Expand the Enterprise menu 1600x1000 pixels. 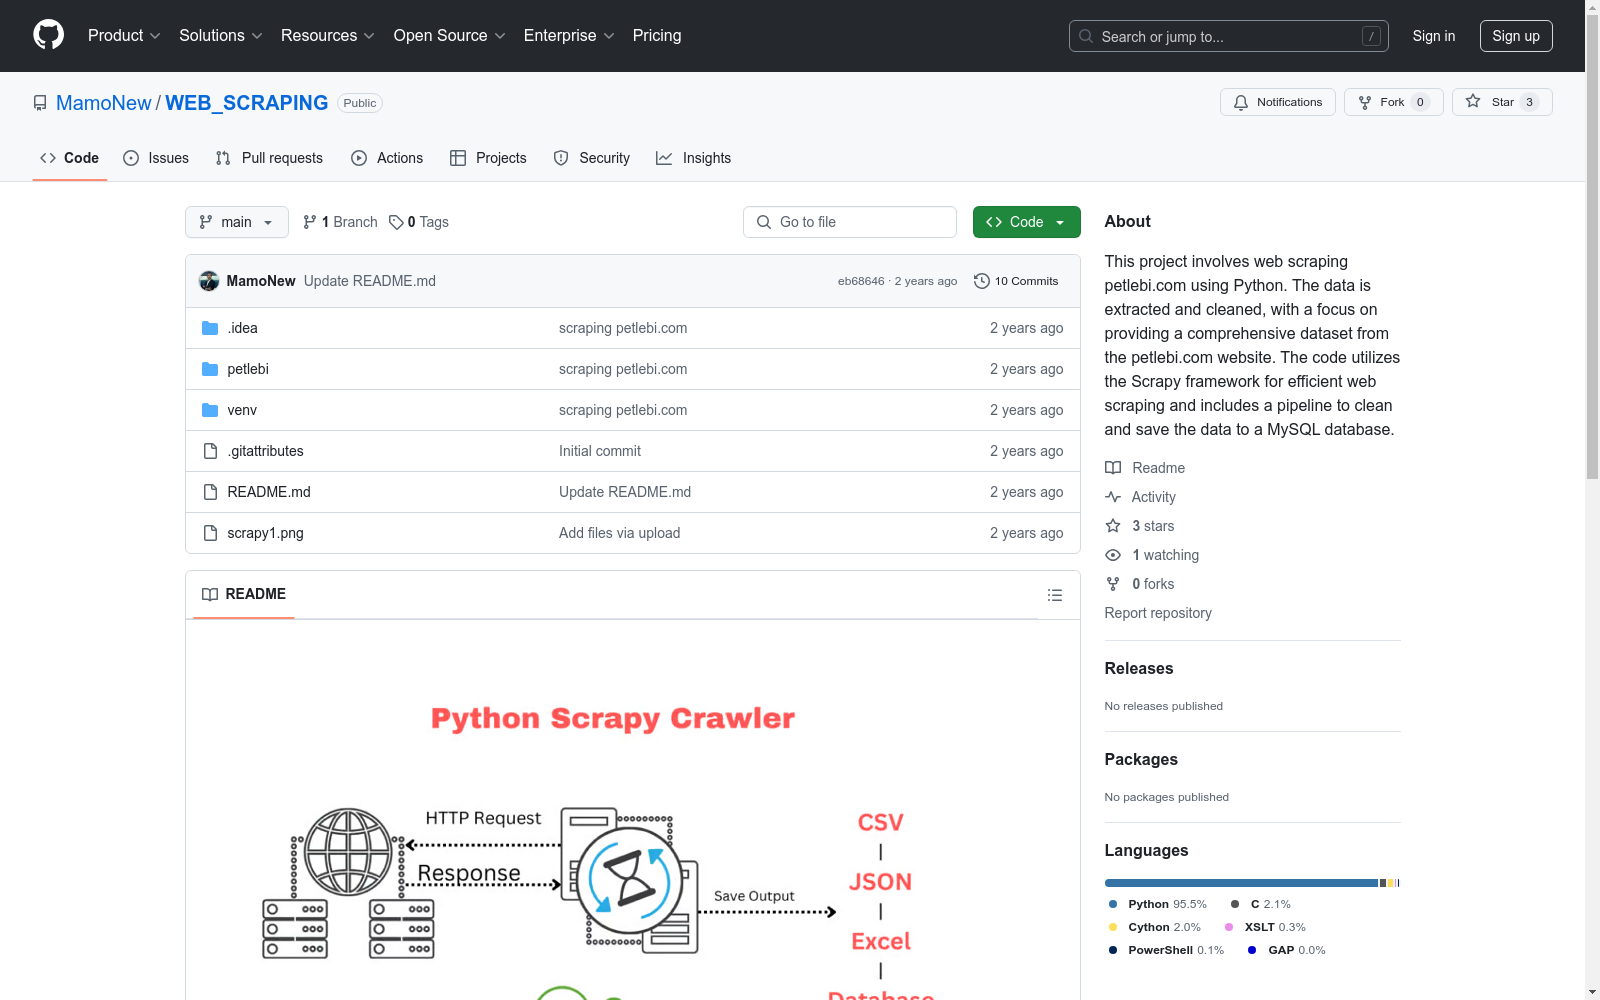(569, 36)
